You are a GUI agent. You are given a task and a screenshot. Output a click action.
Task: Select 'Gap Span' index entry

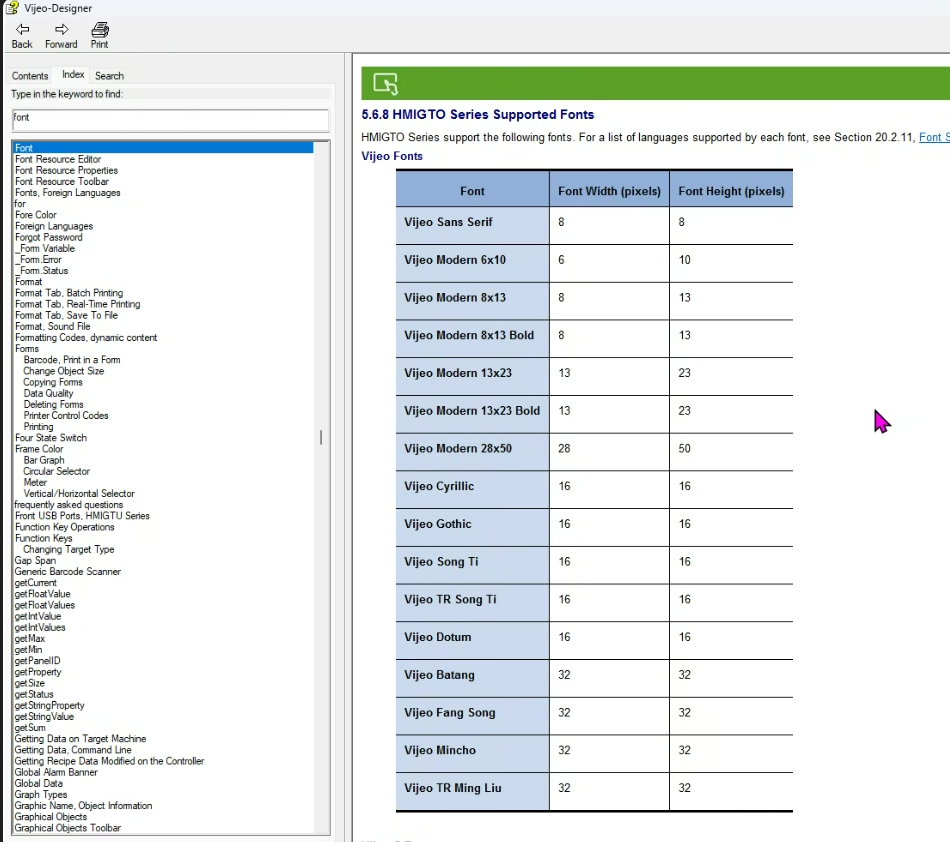click(x=35, y=560)
